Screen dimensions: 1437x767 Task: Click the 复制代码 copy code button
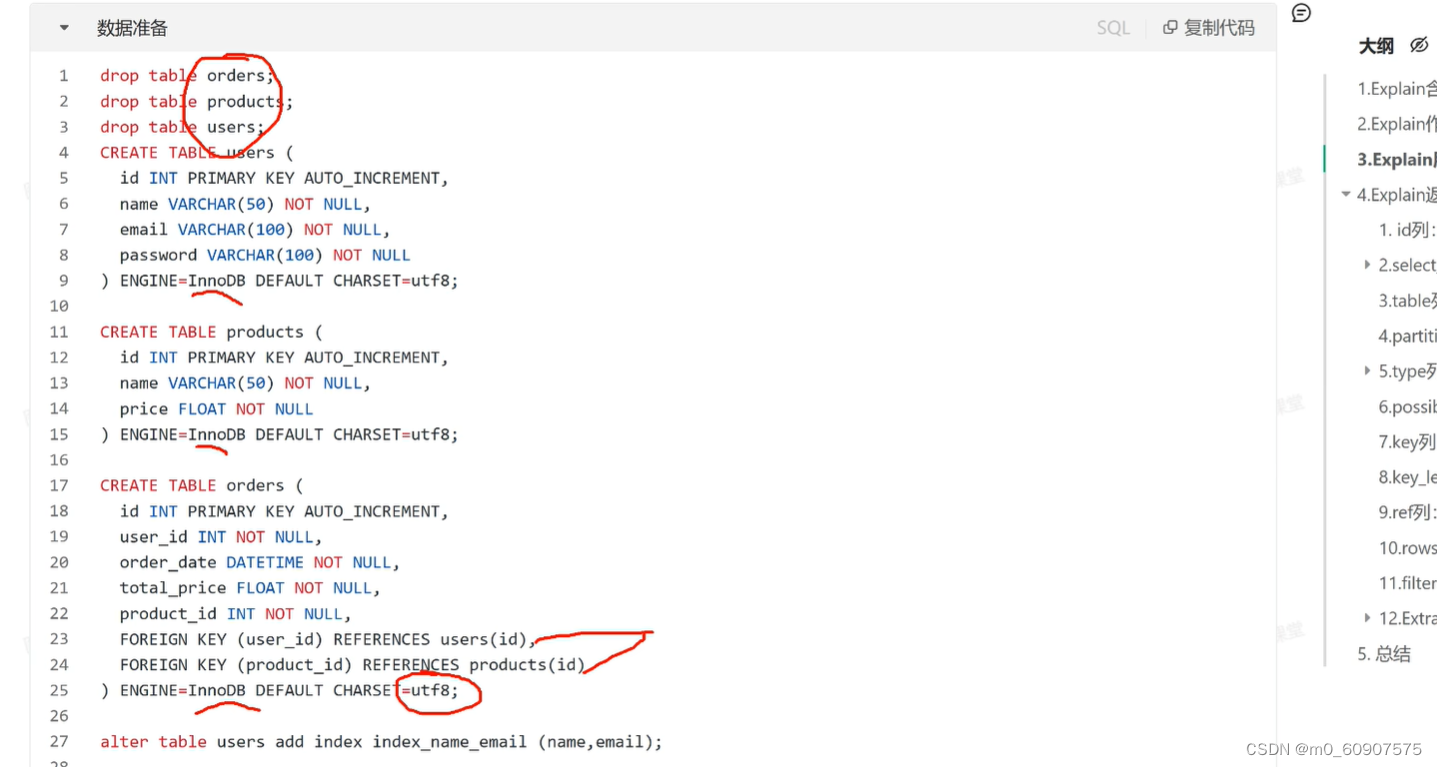coord(1209,28)
